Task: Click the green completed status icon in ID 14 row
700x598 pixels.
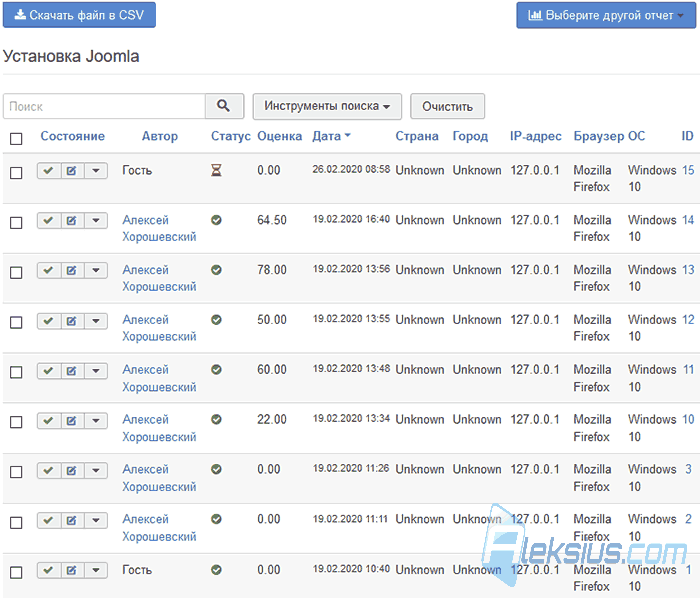Action: pos(217,220)
